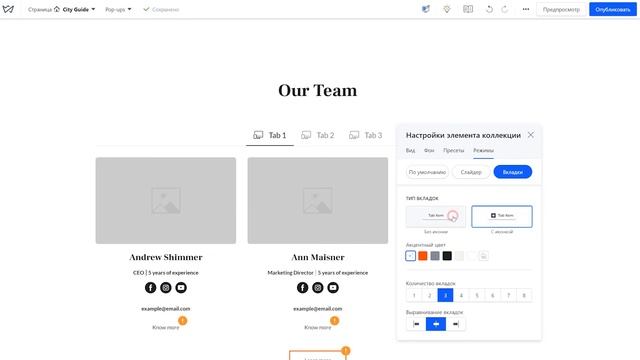Set number of tabs to 6
The width and height of the screenshot is (640, 360).
click(493, 295)
